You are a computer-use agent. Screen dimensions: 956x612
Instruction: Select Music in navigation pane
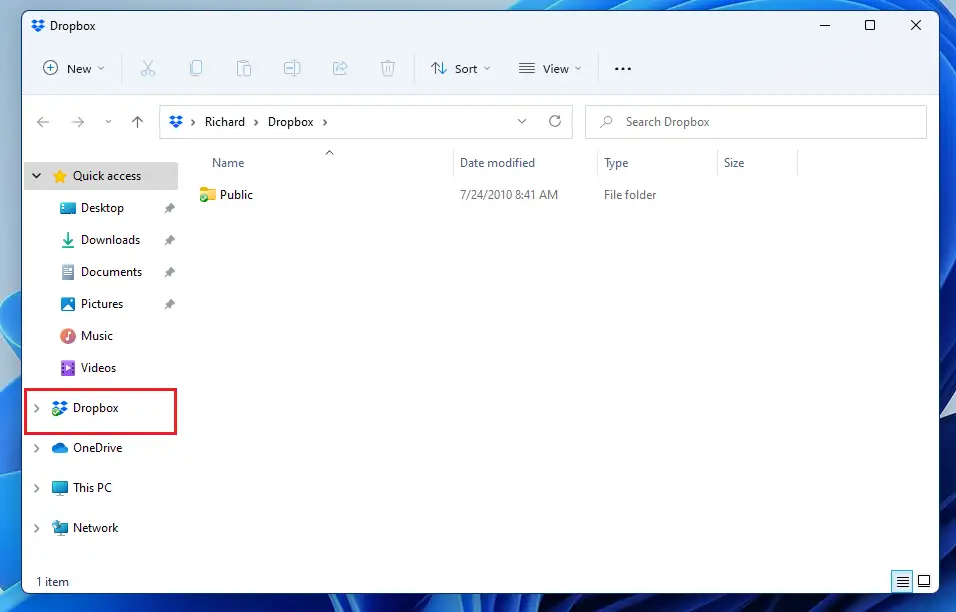tap(96, 336)
